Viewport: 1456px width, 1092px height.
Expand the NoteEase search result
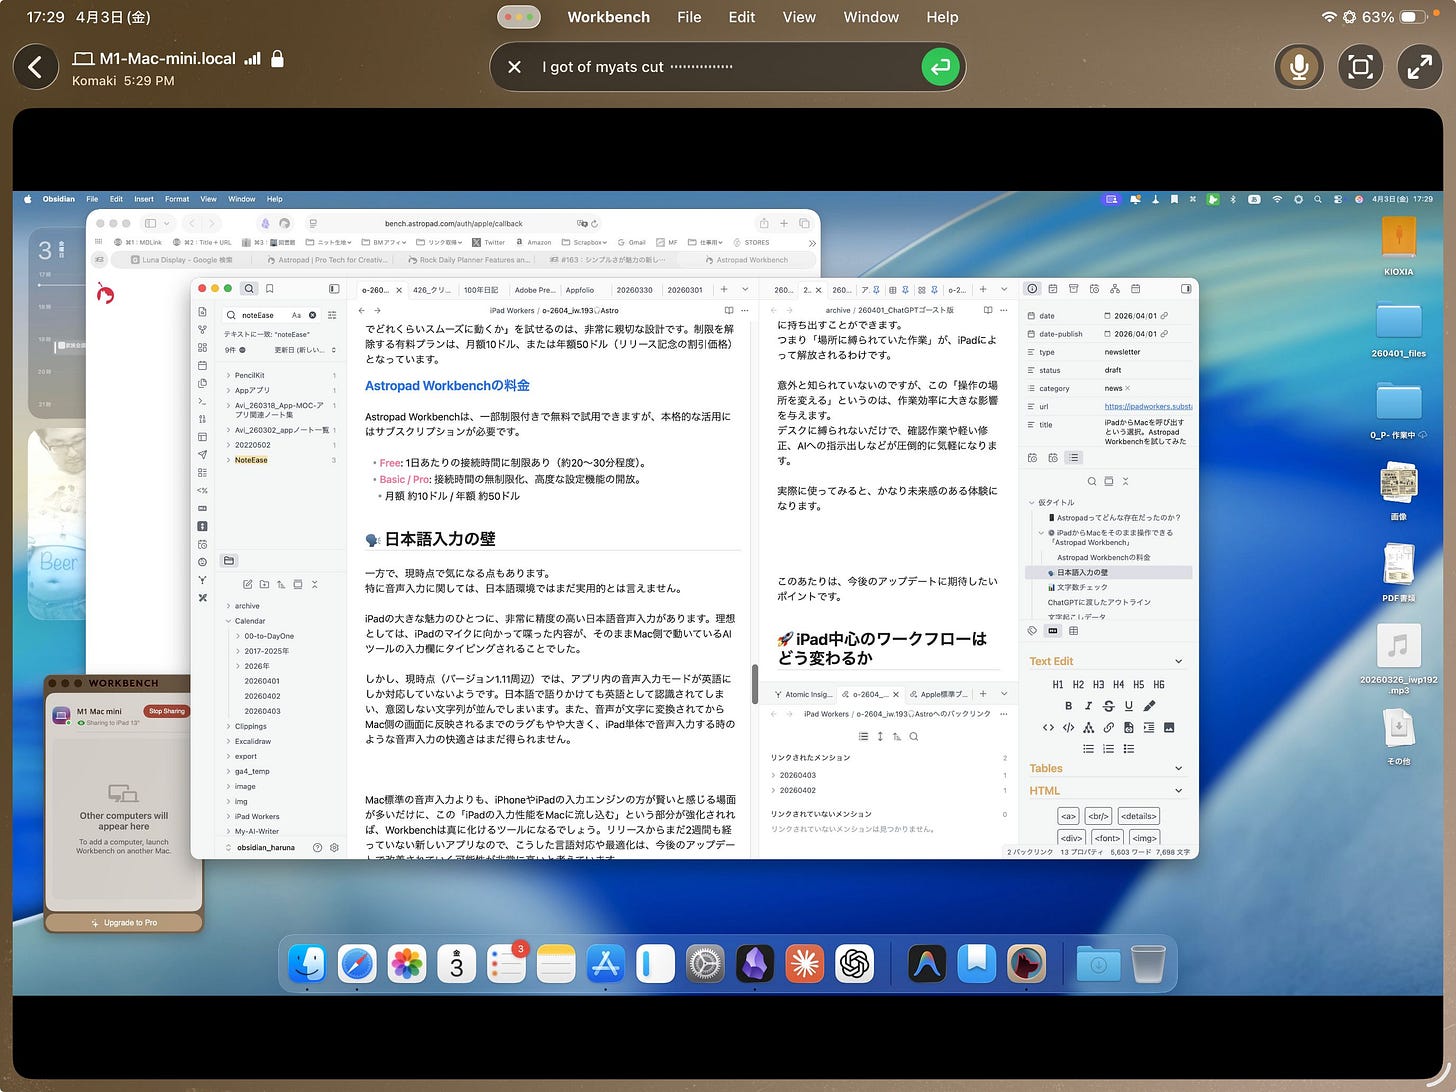(x=228, y=460)
